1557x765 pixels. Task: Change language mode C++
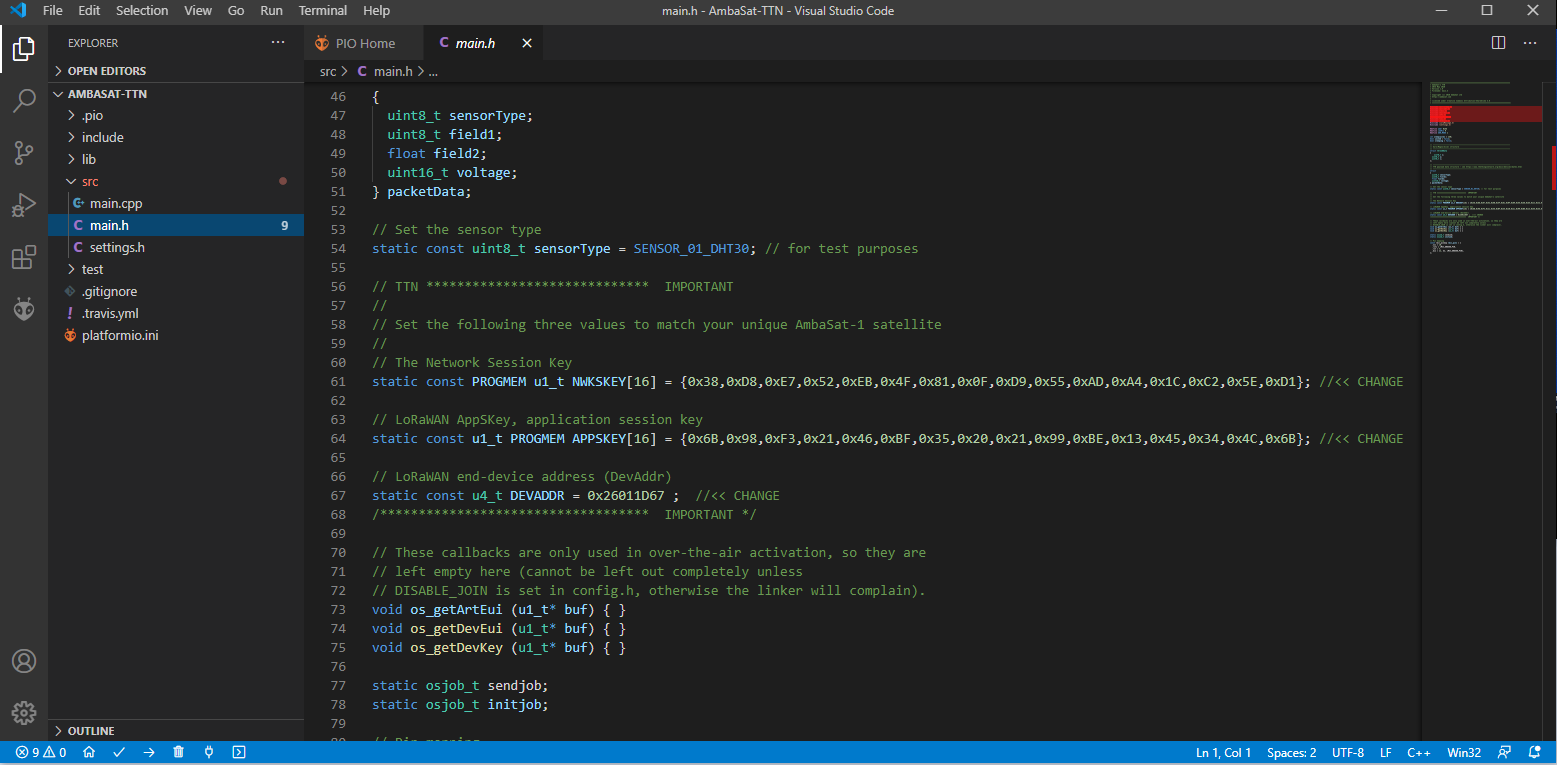[x=1419, y=753]
